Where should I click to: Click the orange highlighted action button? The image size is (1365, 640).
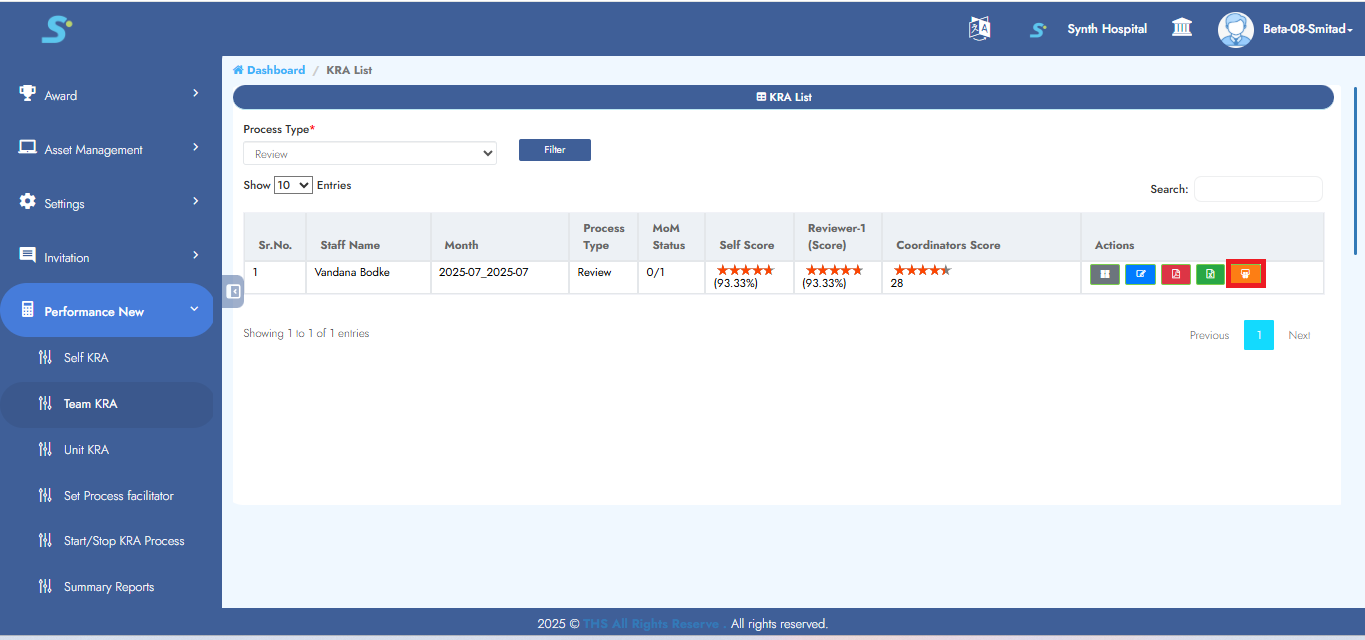[1245, 274]
